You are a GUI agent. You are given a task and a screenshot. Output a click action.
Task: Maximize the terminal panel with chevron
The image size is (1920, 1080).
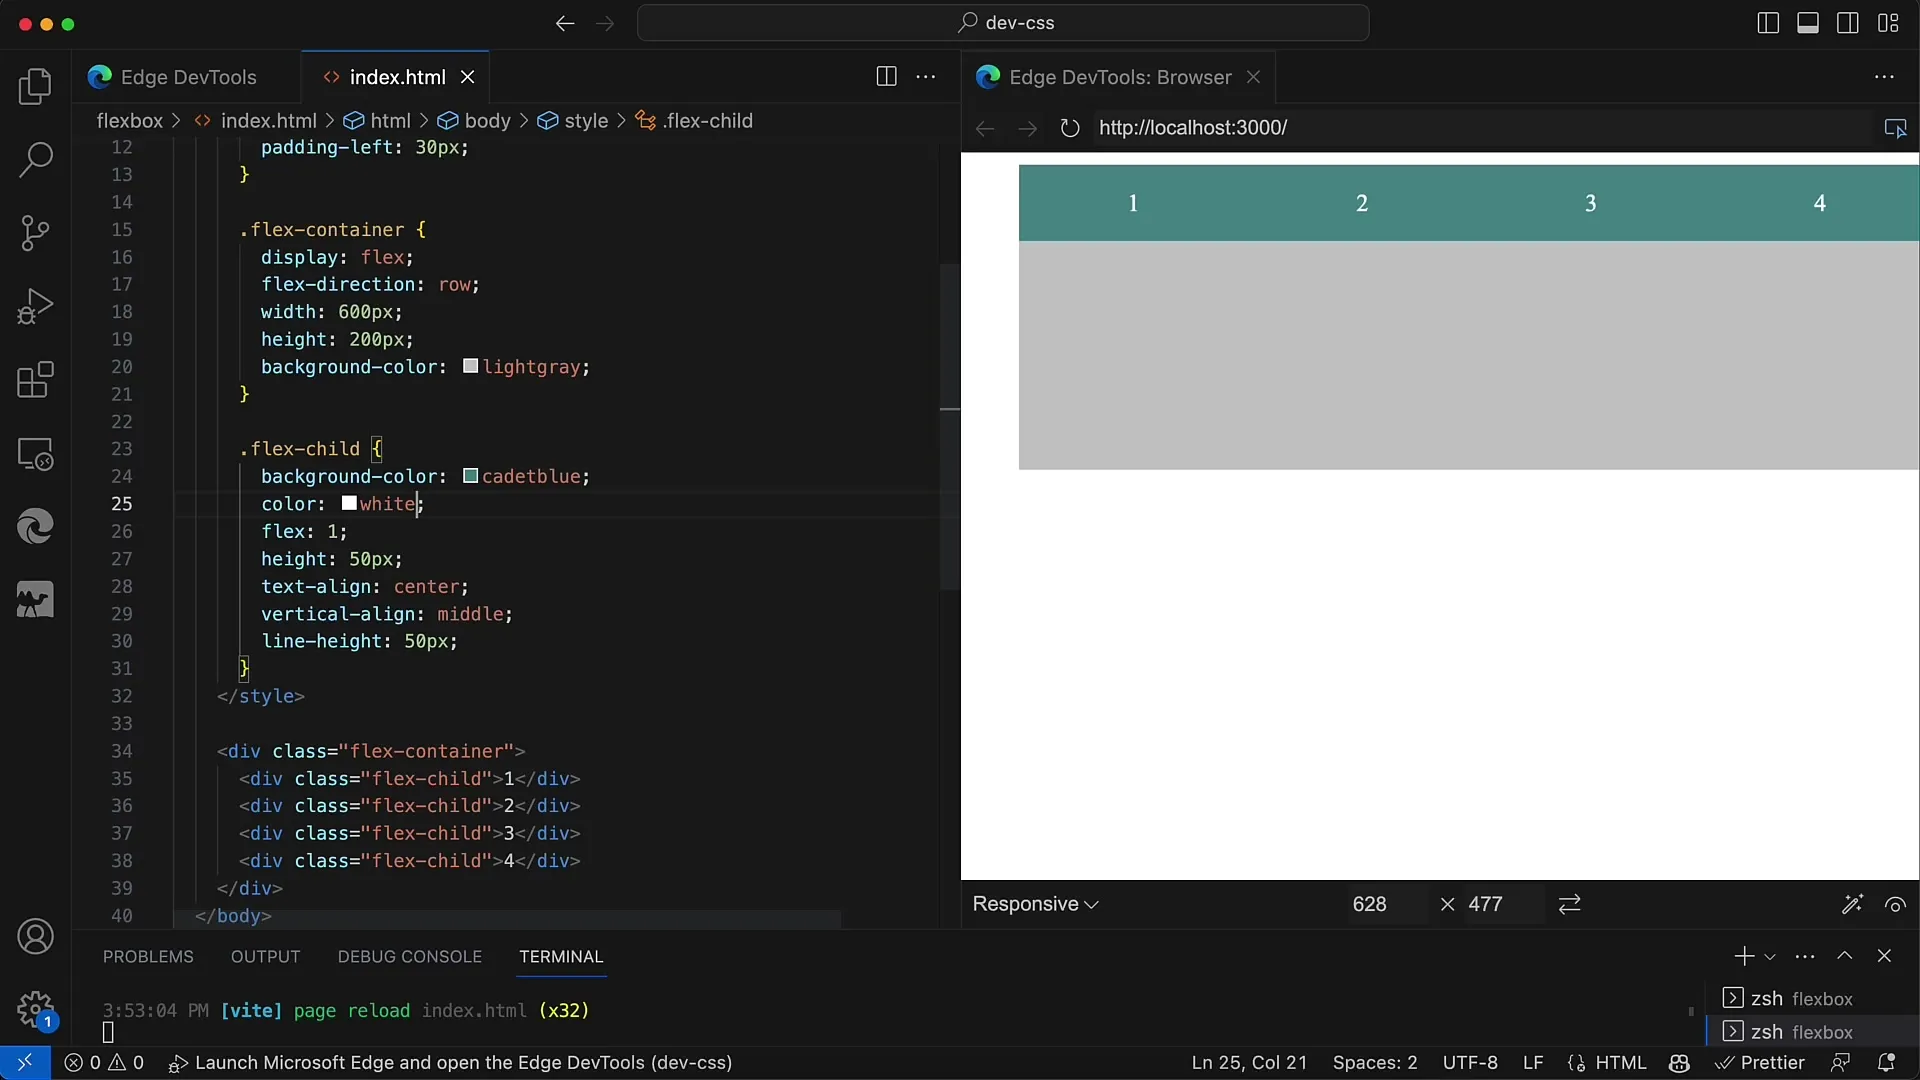(x=1845, y=957)
